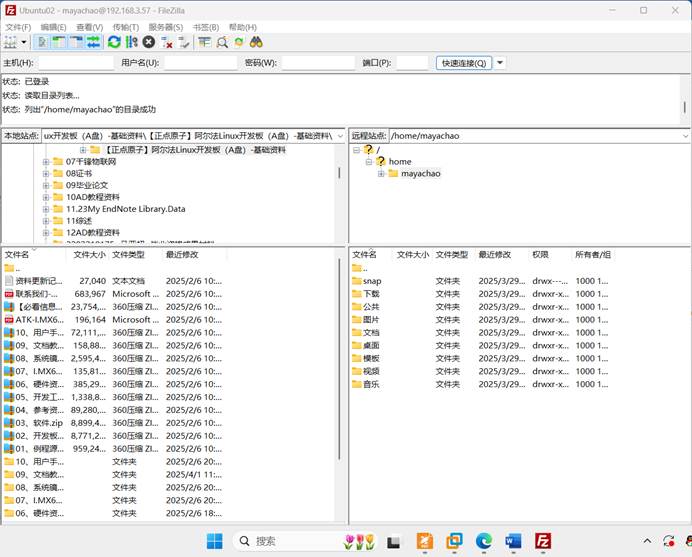
Task: Expand the 09毕业论文 folder
Action: coord(46,185)
